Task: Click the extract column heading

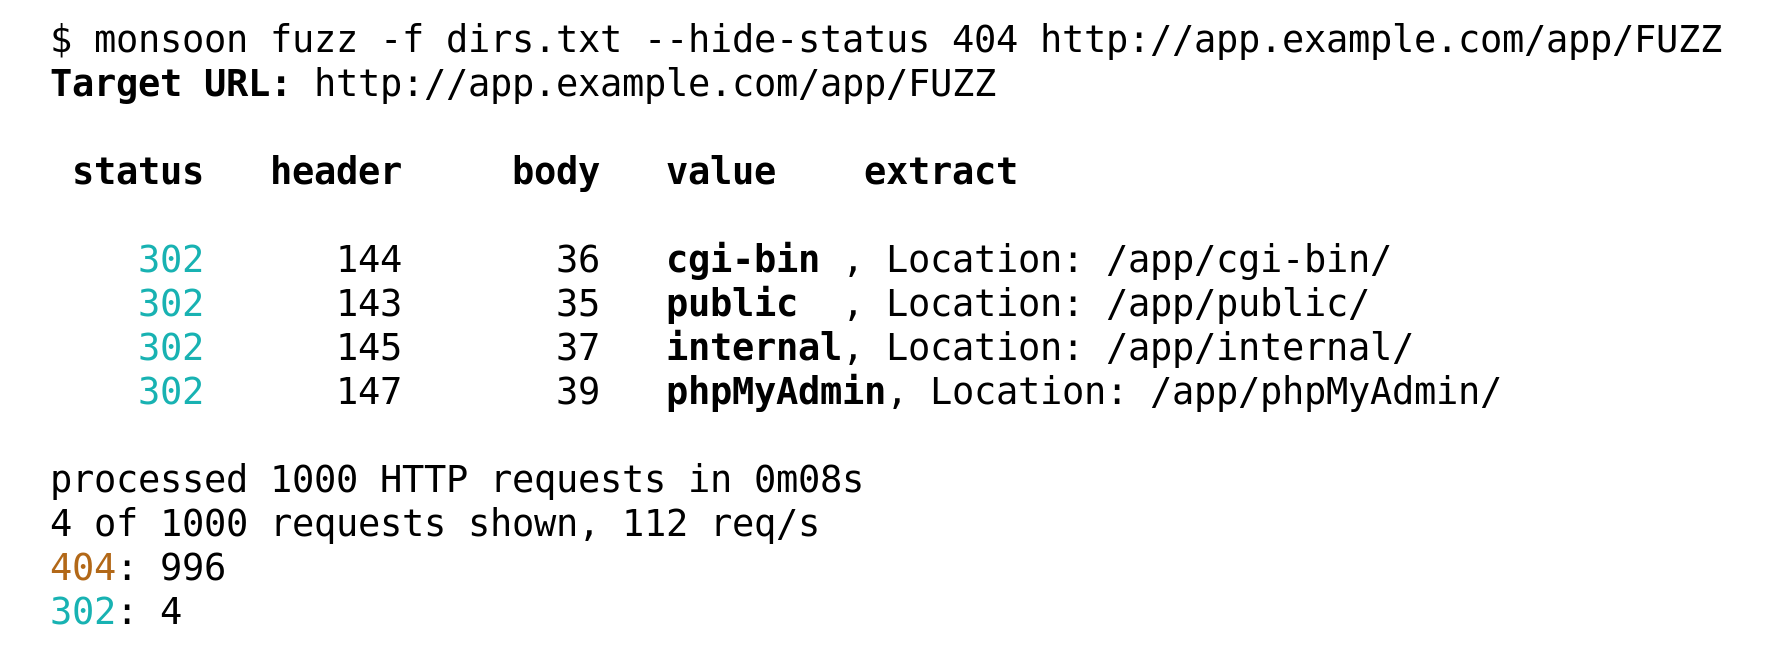Action: click(x=941, y=172)
